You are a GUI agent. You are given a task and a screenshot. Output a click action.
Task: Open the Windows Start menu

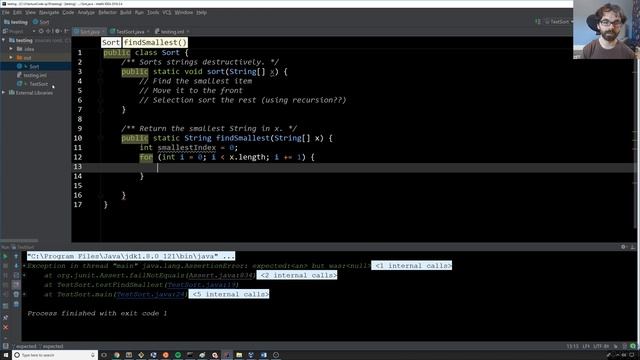pos(6,355)
